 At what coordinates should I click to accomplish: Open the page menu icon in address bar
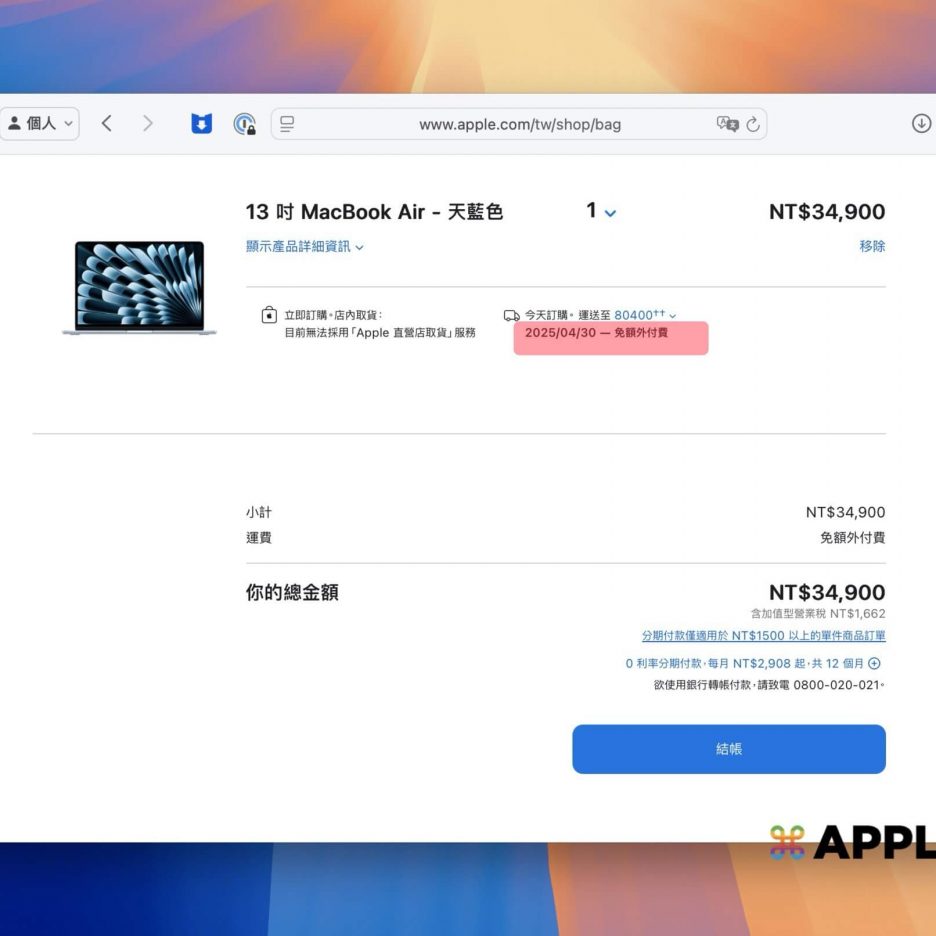(287, 124)
